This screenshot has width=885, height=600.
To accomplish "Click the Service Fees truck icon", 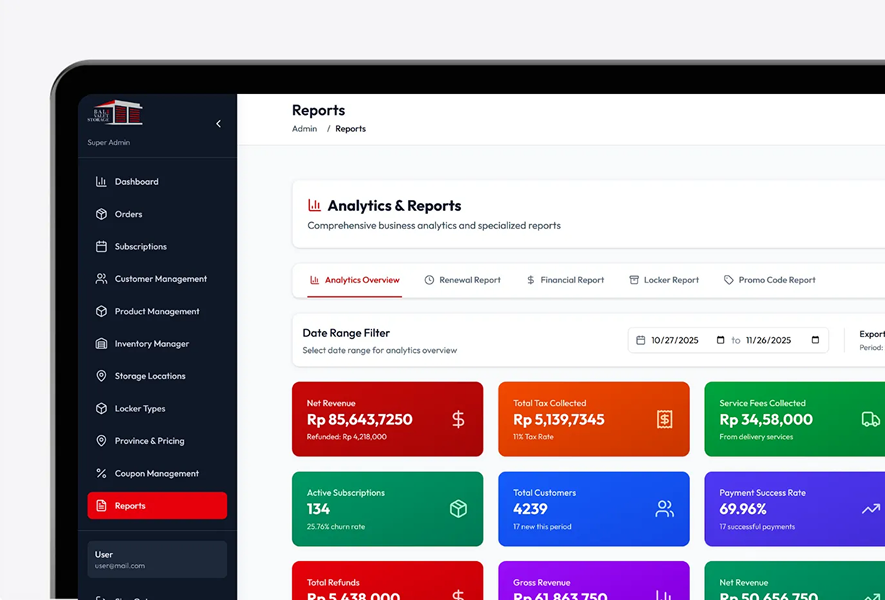I will 871,419.
